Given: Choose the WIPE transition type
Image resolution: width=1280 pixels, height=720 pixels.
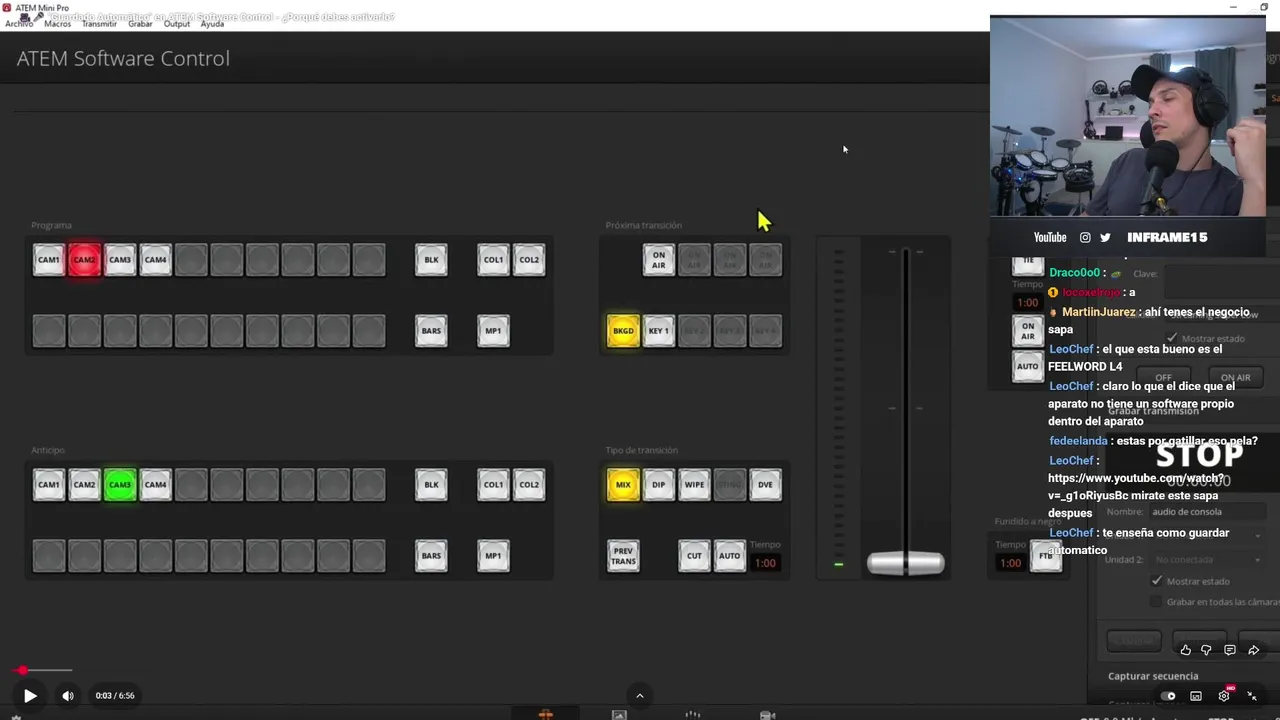Looking at the screenshot, I should 694,485.
